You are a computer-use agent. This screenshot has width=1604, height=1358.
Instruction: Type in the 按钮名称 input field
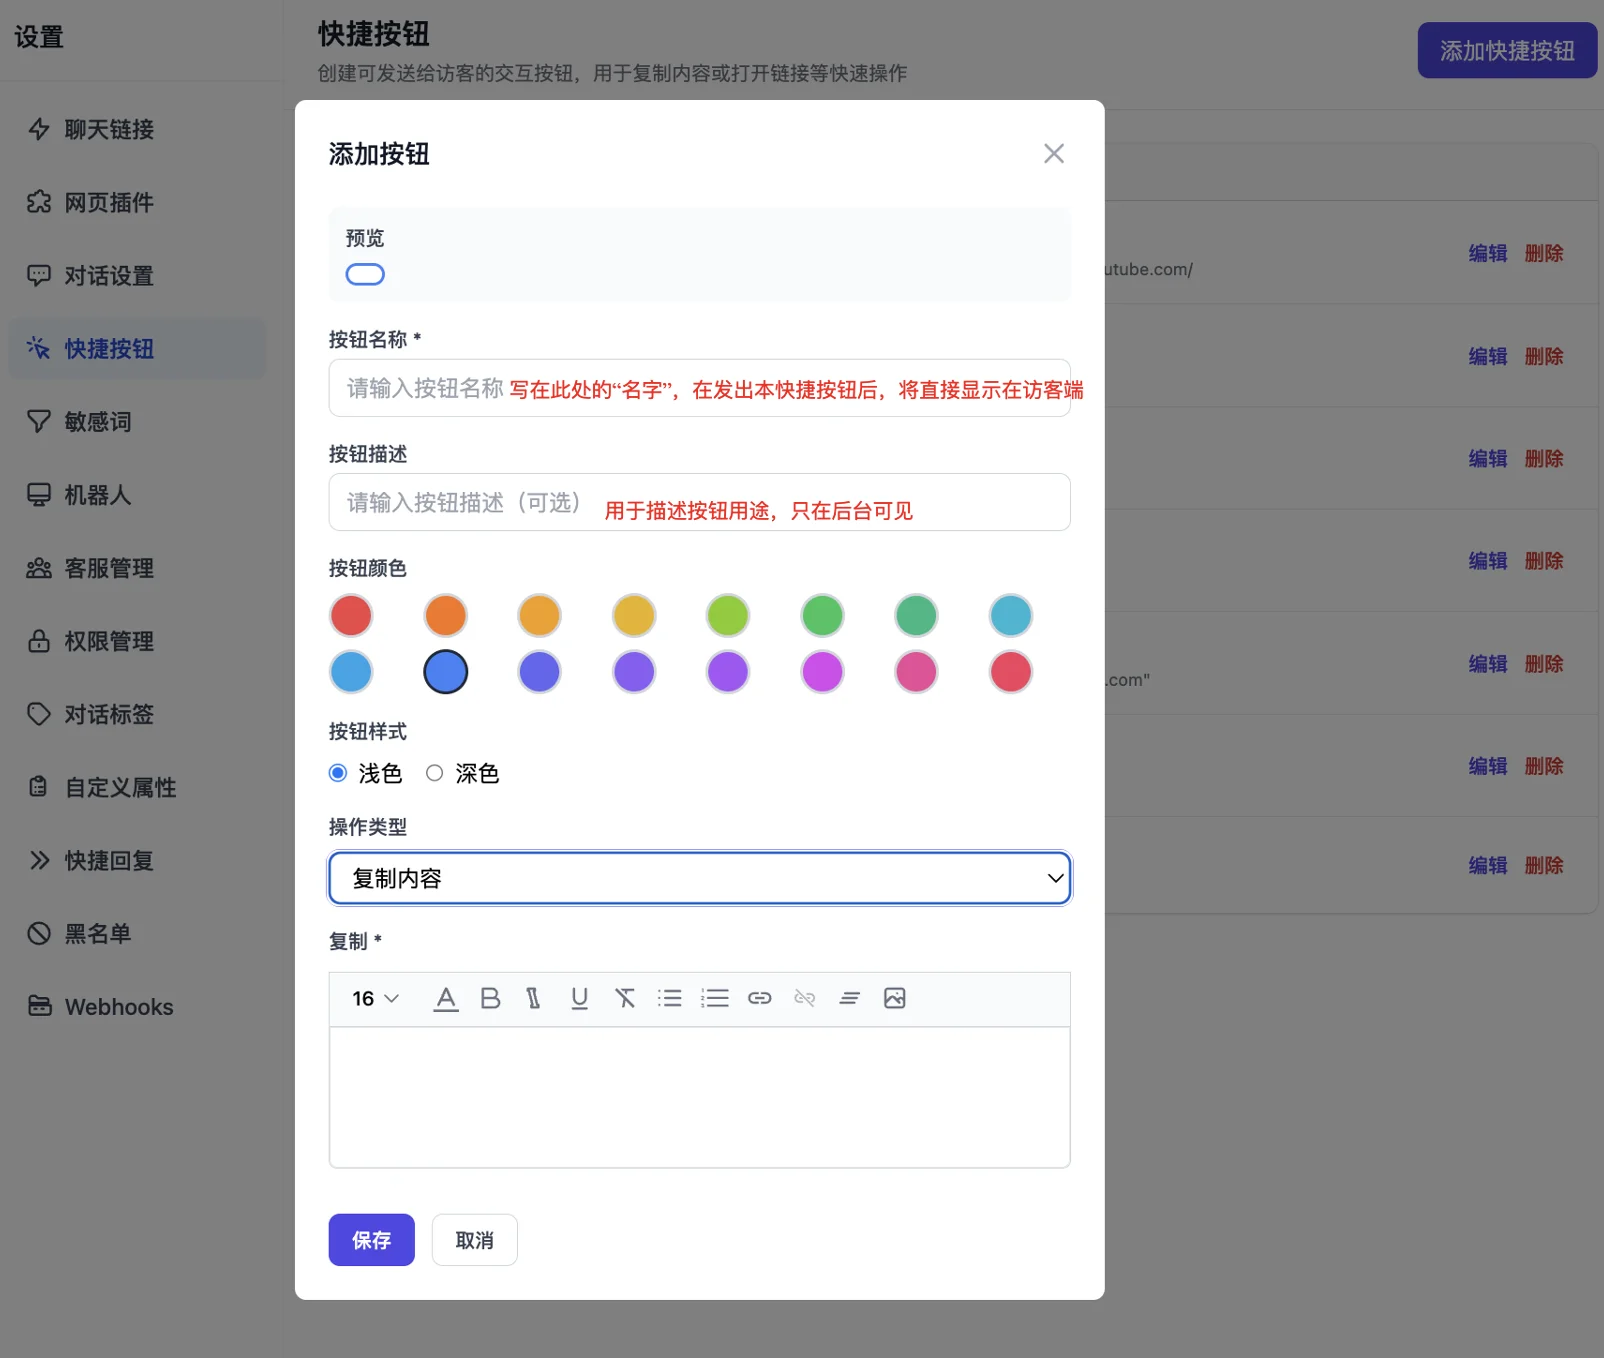pos(699,388)
